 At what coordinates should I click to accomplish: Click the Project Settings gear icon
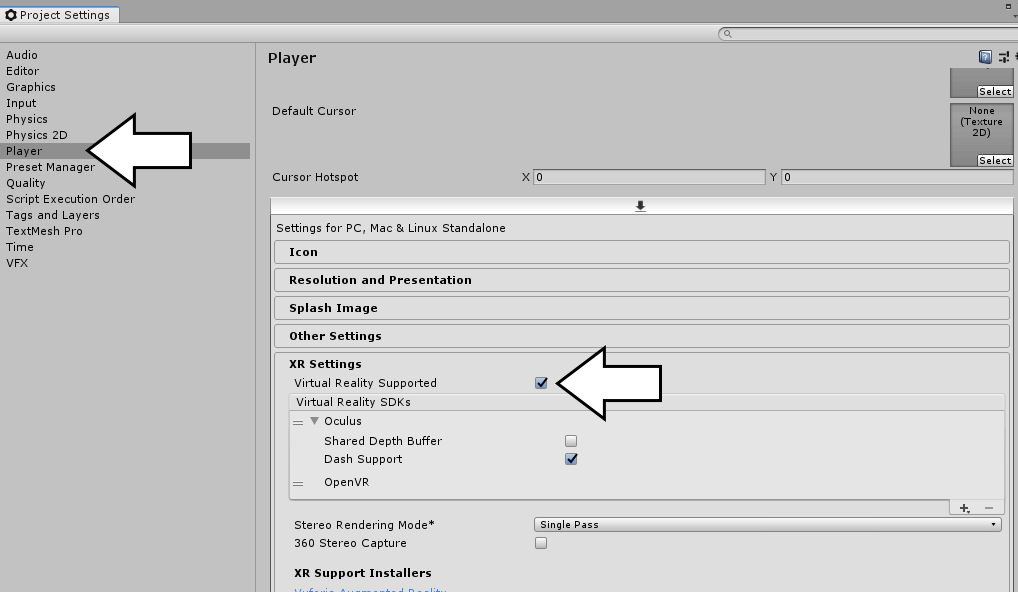pos(10,14)
